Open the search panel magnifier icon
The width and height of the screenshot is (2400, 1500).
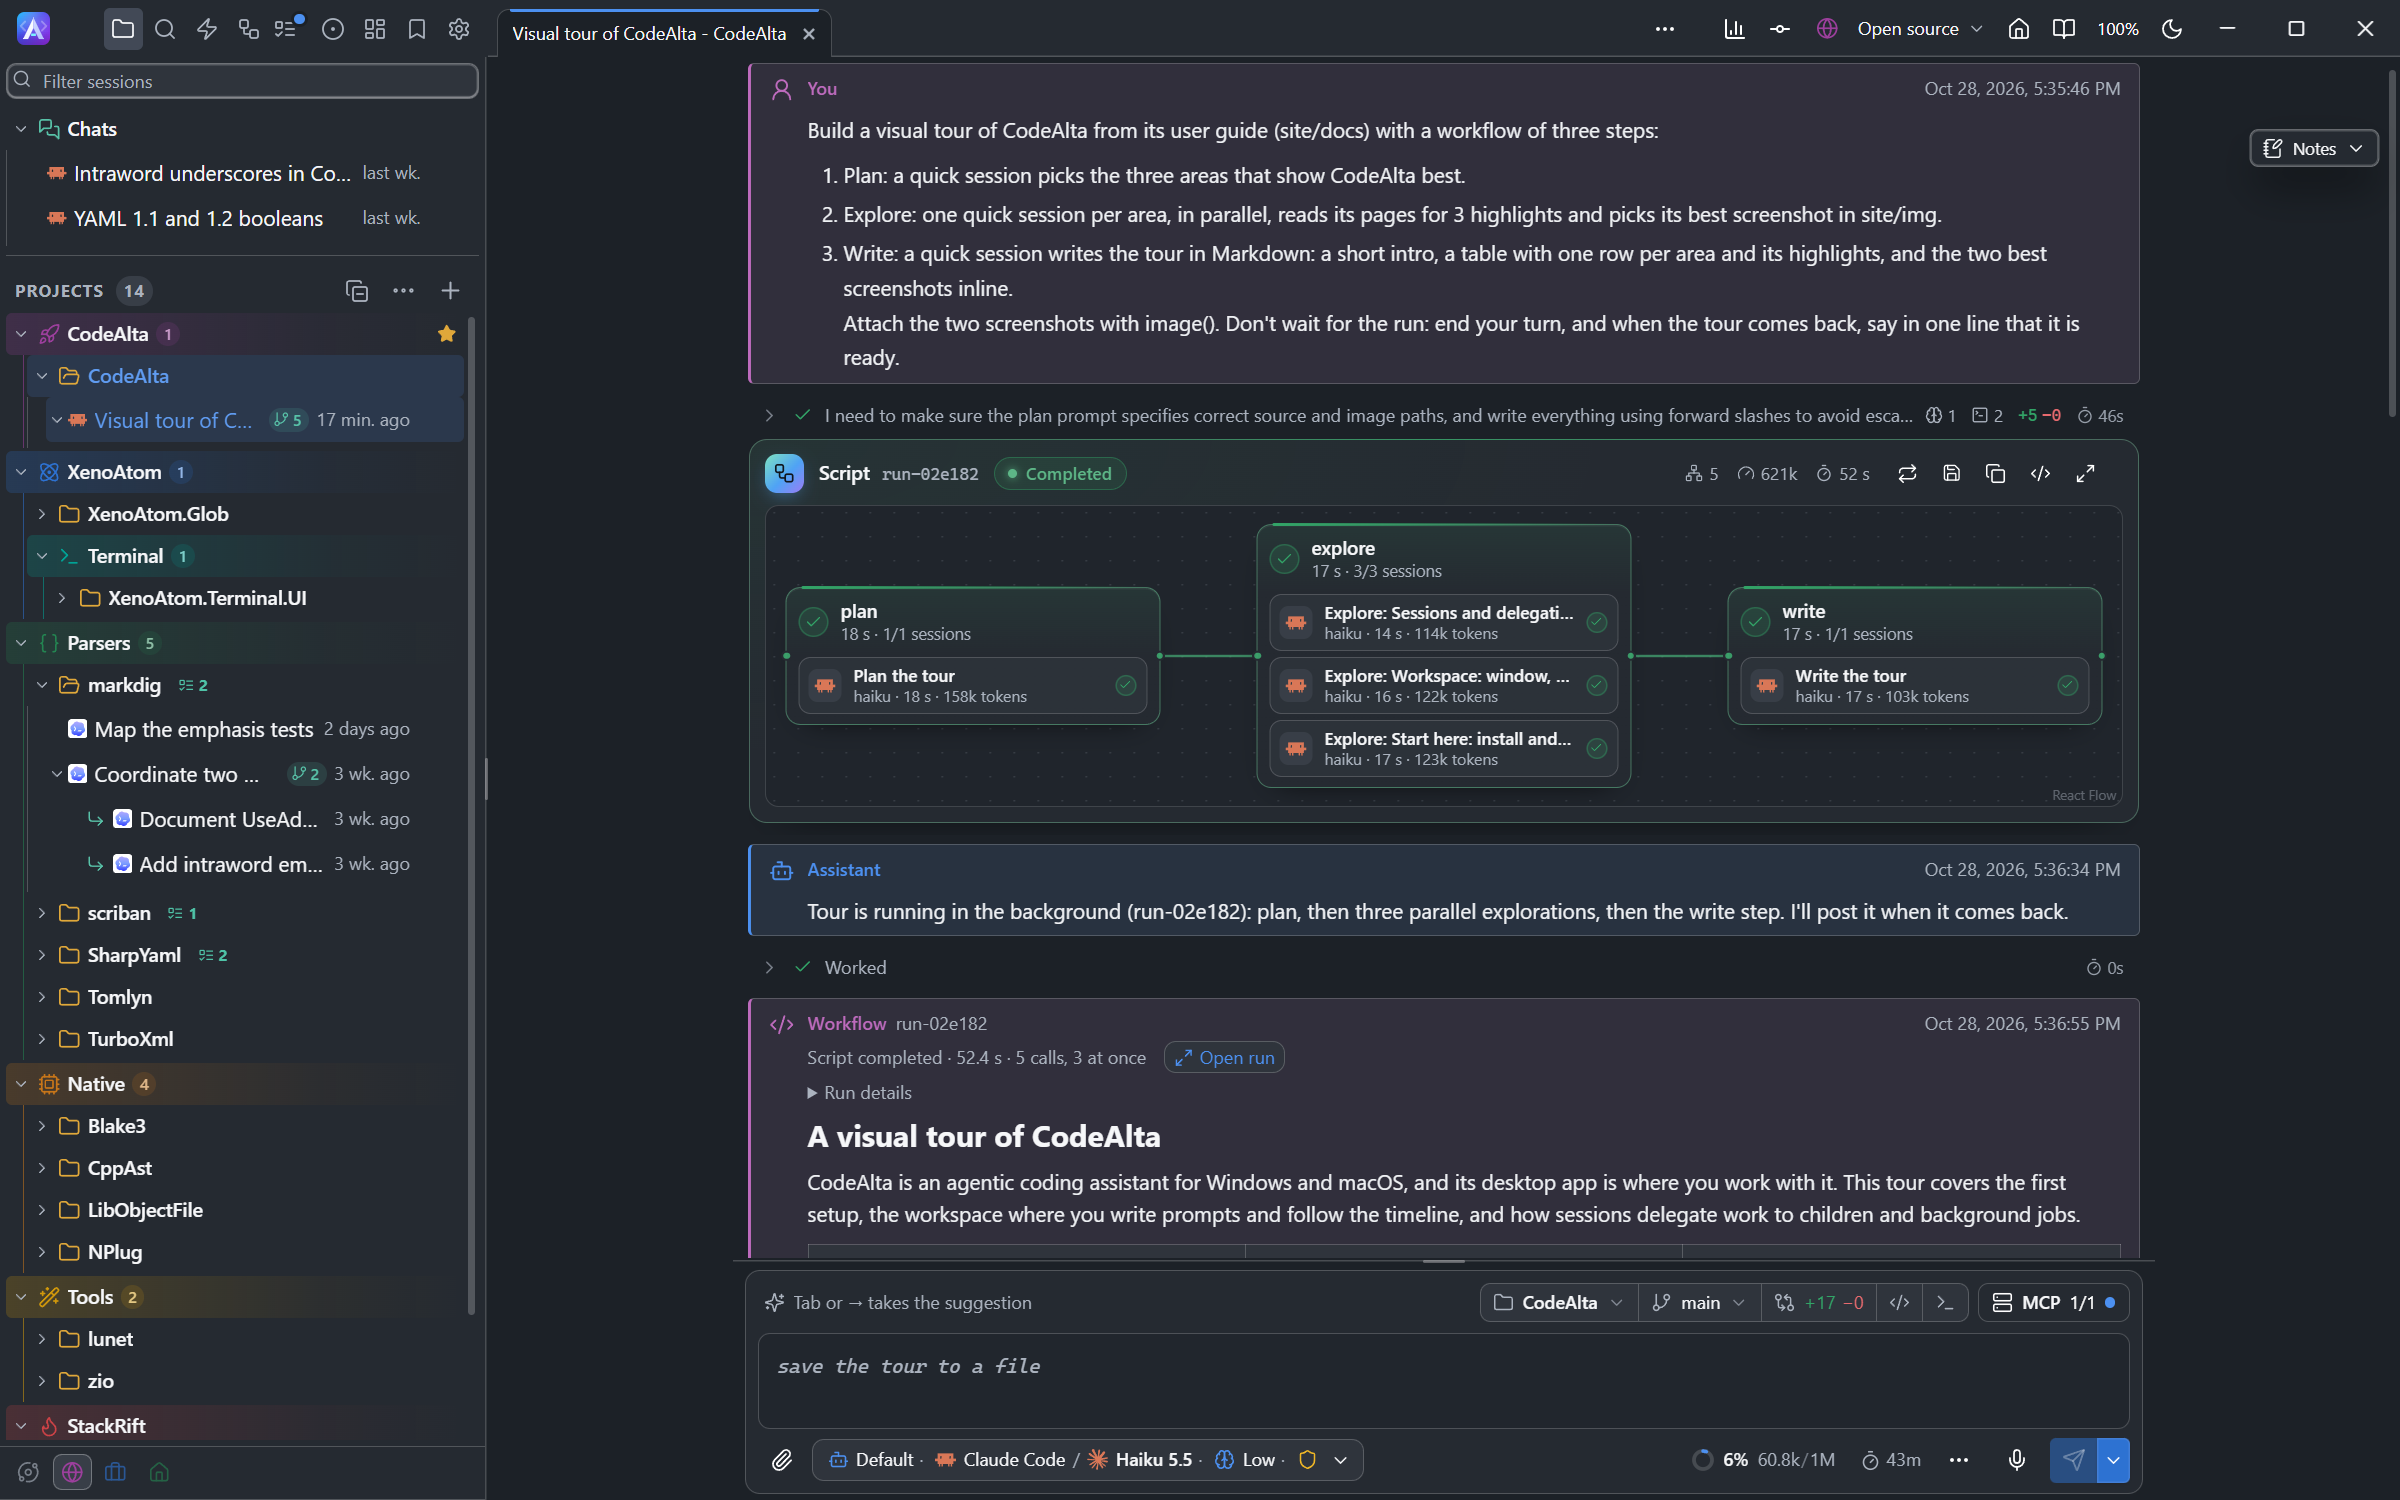click(x=165, y=29)
